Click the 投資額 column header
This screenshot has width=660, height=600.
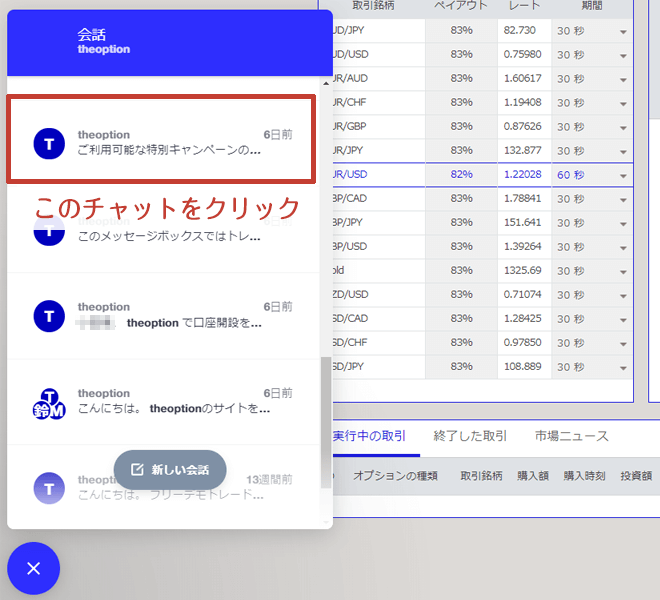tap(636, 476)
